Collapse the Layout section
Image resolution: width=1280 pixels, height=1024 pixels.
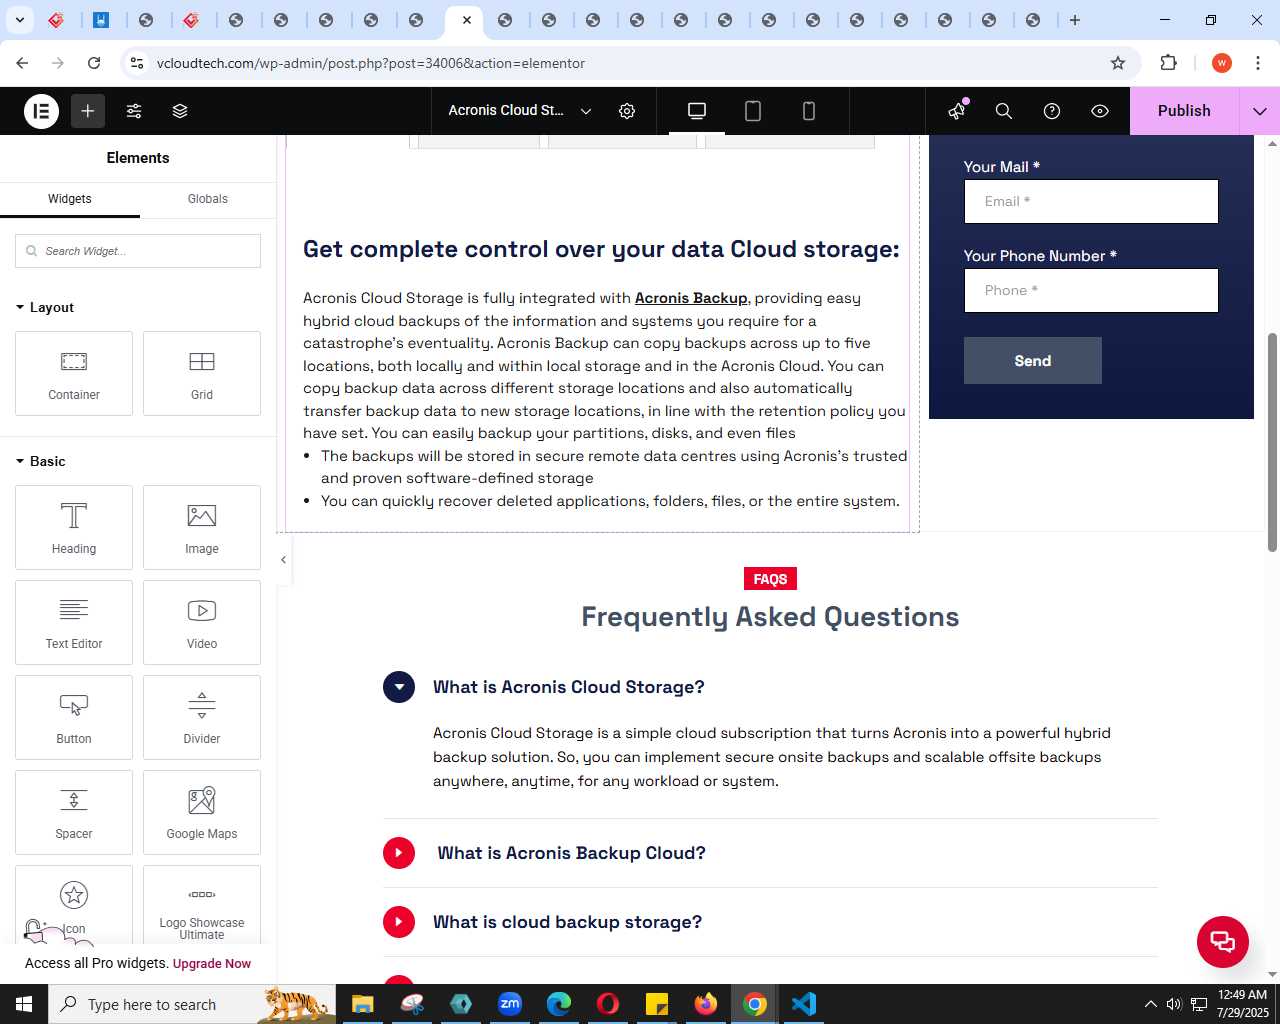point(45,307)
